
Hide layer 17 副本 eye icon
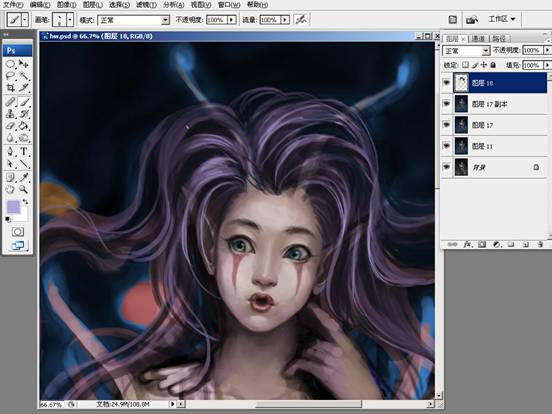[447, 104]
